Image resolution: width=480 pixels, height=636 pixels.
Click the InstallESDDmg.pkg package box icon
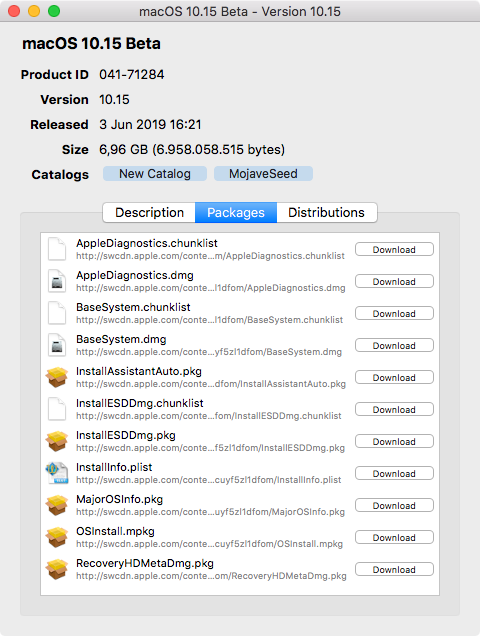coord(57,441)
